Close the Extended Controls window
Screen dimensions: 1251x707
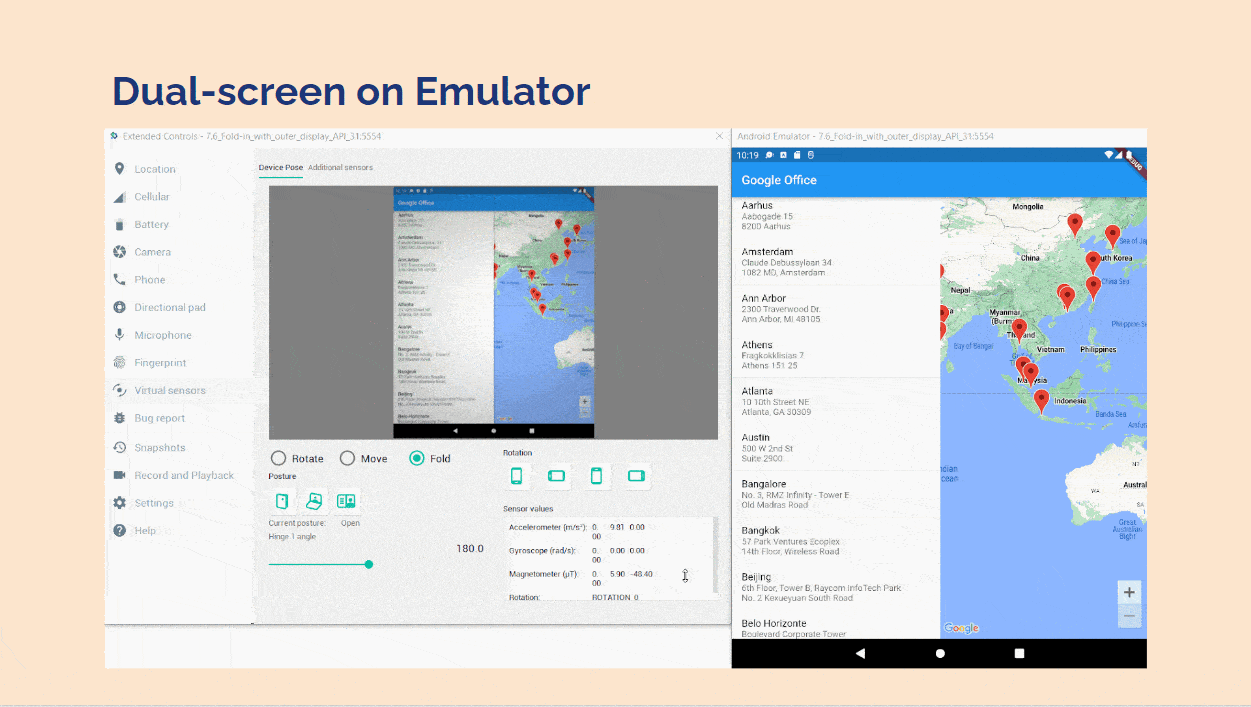click(x=719, y=136)
